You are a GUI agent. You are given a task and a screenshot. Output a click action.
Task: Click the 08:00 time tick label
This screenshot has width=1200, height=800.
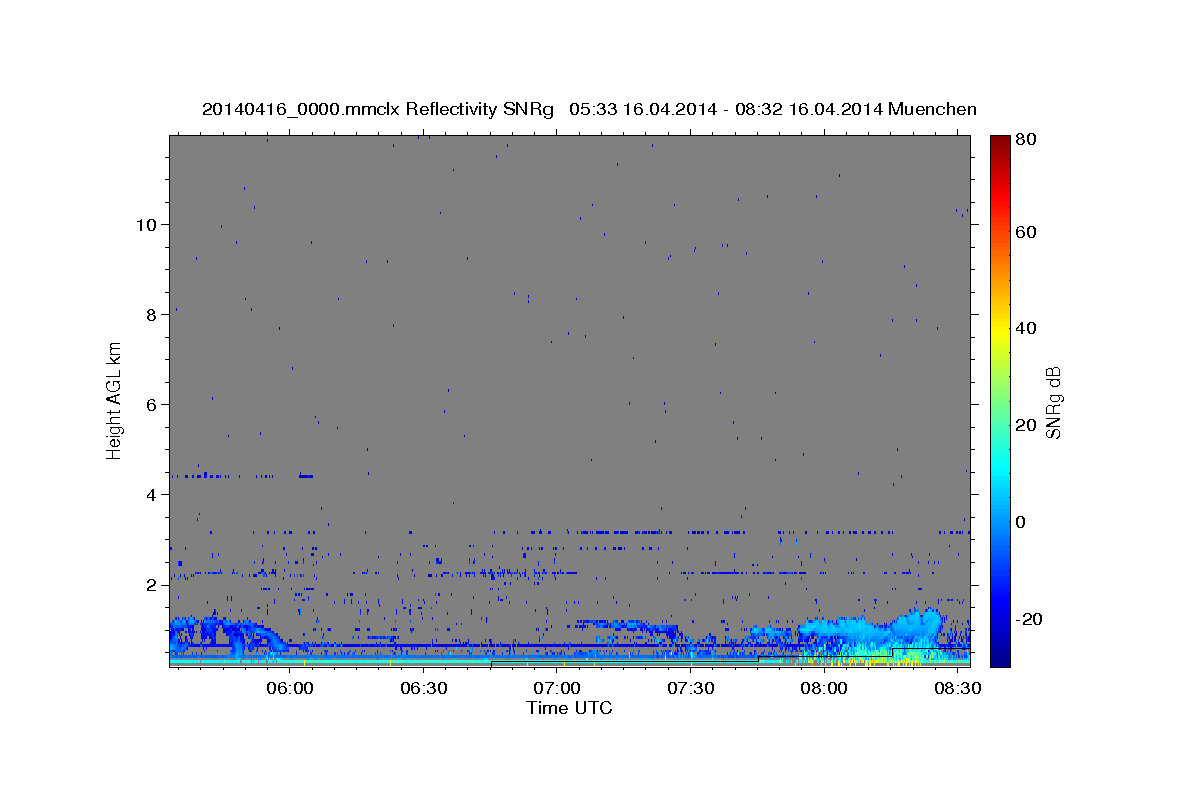pyautogui.click(x=824, y=689)
